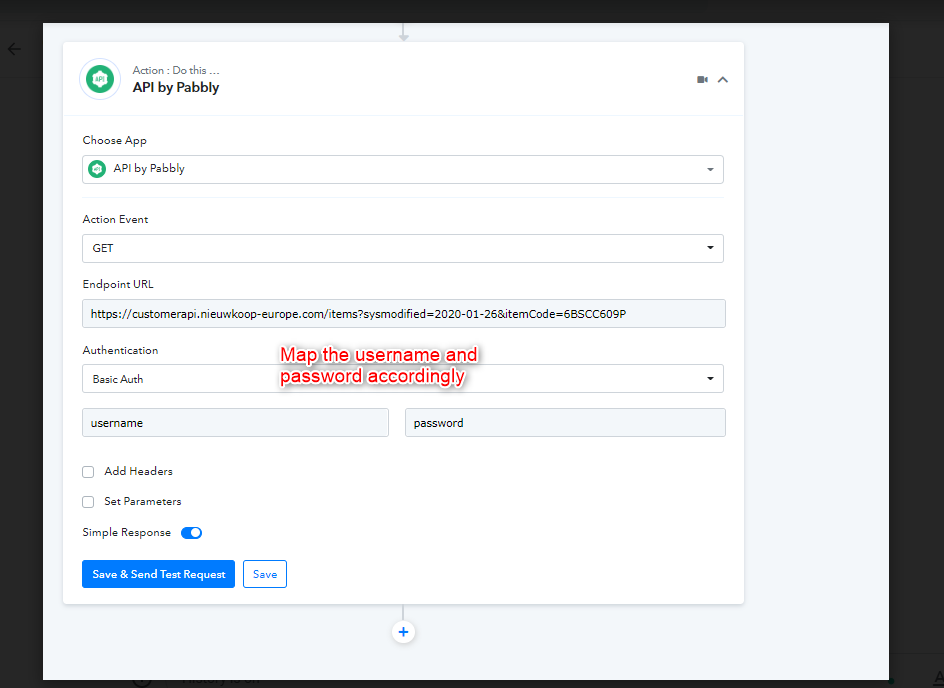Collapse the action step with chevron
Image resolution: width=944 pixels, height=688 pixels.
[x=723, y=79]
